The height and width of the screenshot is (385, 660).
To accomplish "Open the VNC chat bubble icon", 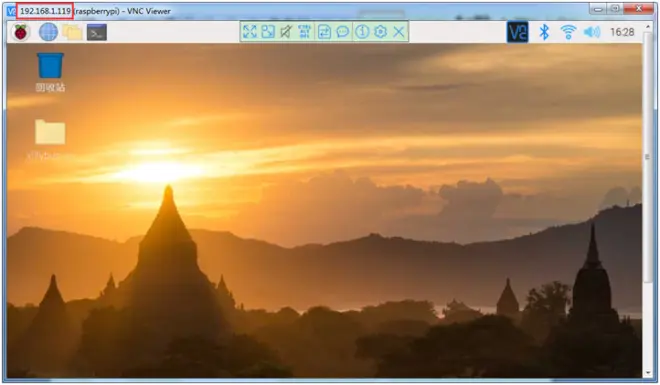I will (x=343, y=32).
